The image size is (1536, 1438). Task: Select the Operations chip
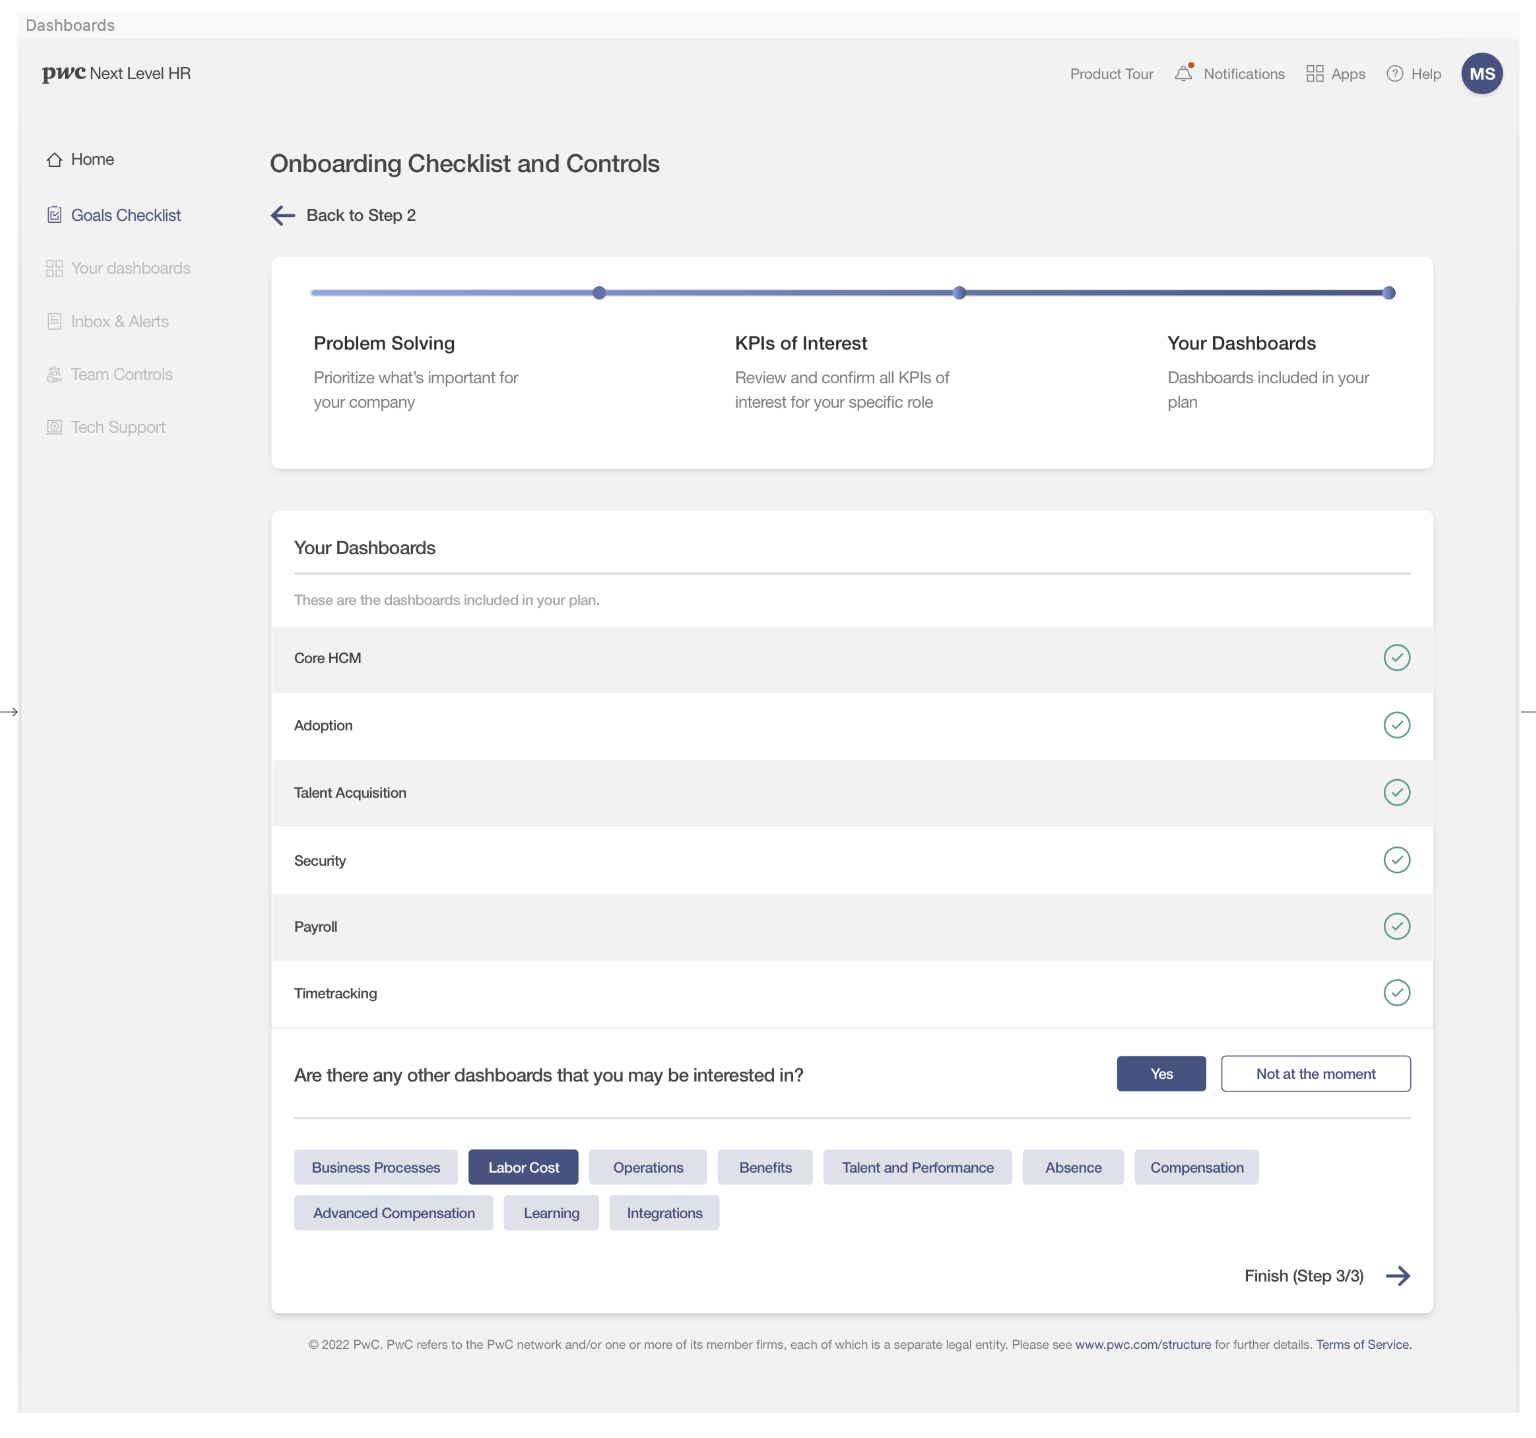[648, 1167]
